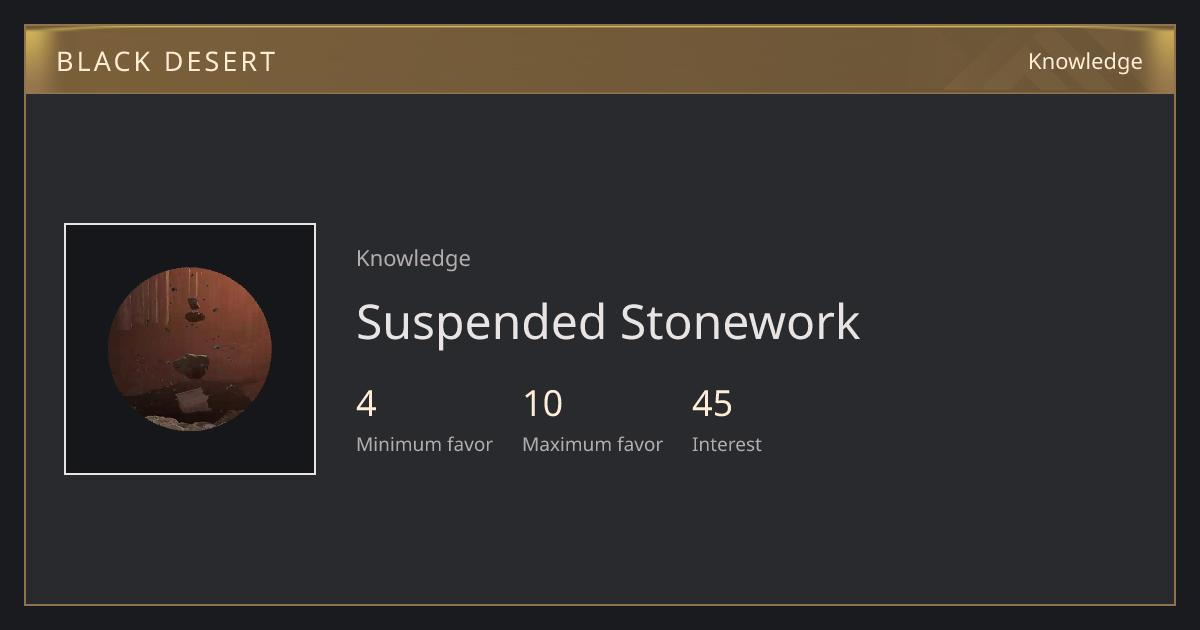Click the minimum favor value 4
This screenshot has height=630, width=1200.
(366, 404)
